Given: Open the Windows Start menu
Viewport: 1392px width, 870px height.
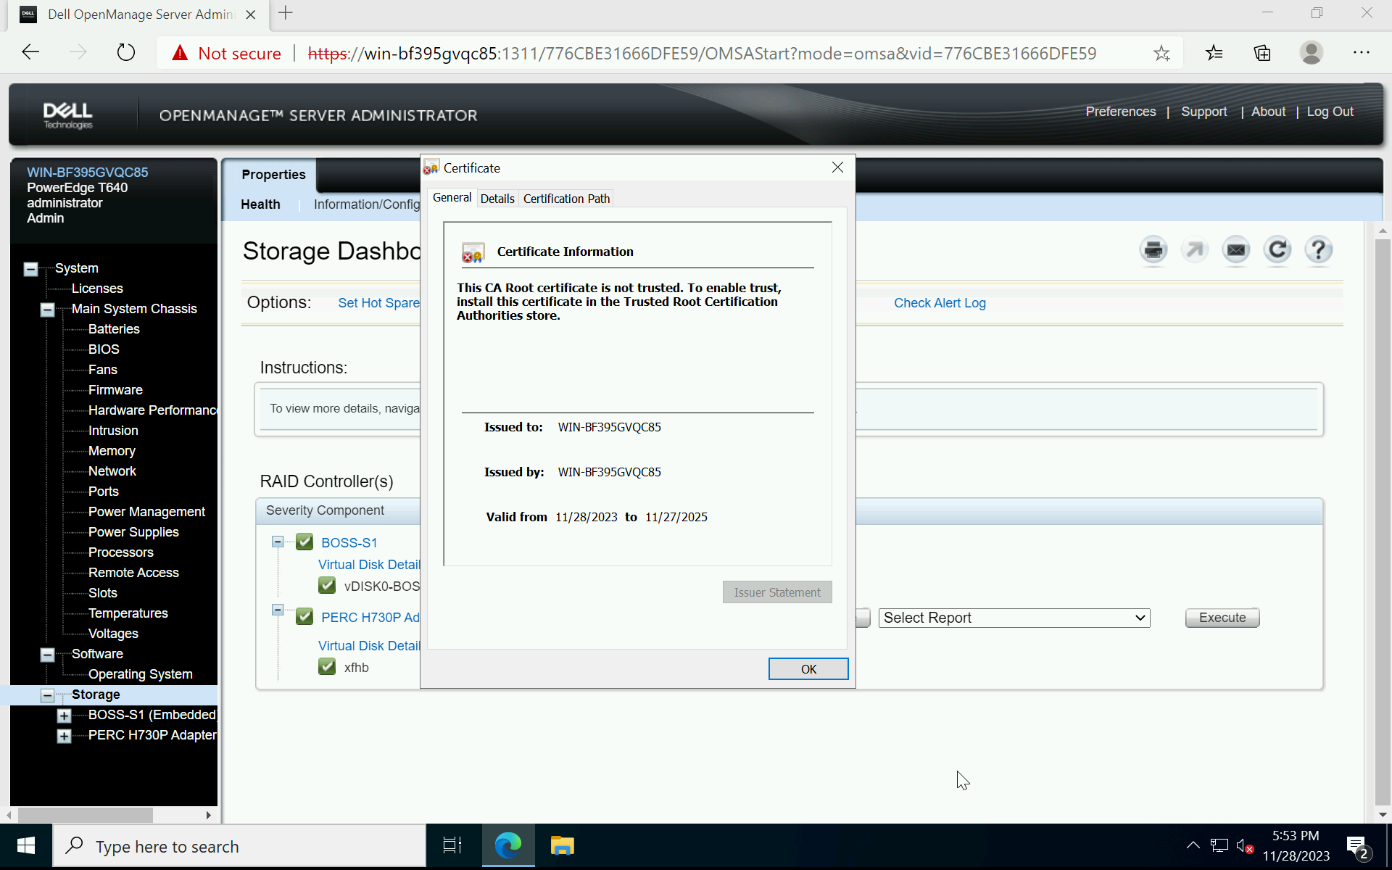Looking at the screenshot, I should click(26, 846).
